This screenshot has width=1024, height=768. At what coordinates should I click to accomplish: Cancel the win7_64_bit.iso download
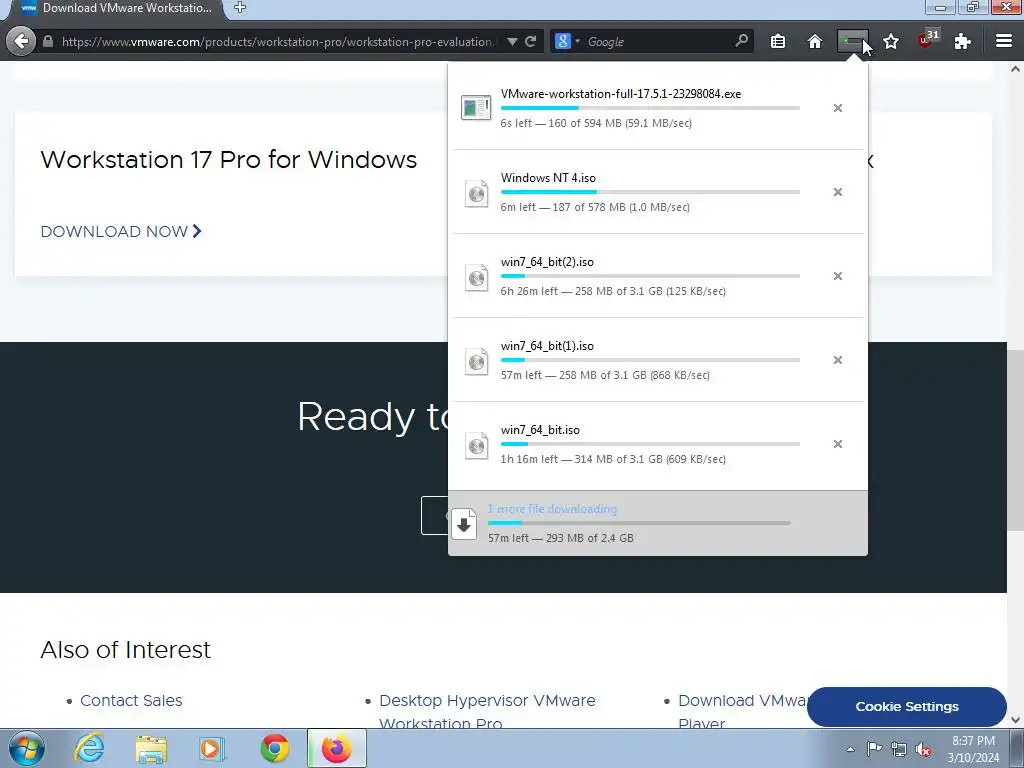(838, 444)
